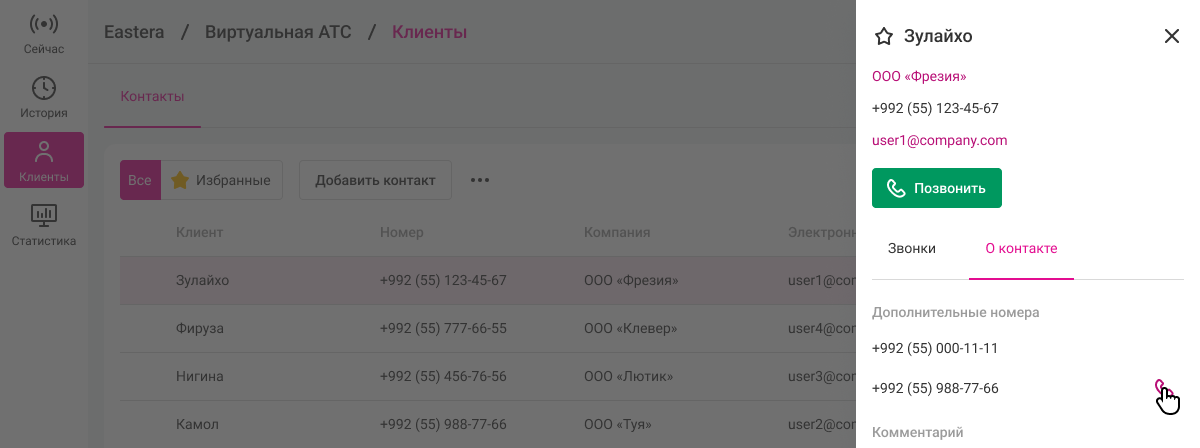This screenshot has width=1200, height=448.
Task: Select the Клиенты person icon
Action: click(x=44, y=153)
